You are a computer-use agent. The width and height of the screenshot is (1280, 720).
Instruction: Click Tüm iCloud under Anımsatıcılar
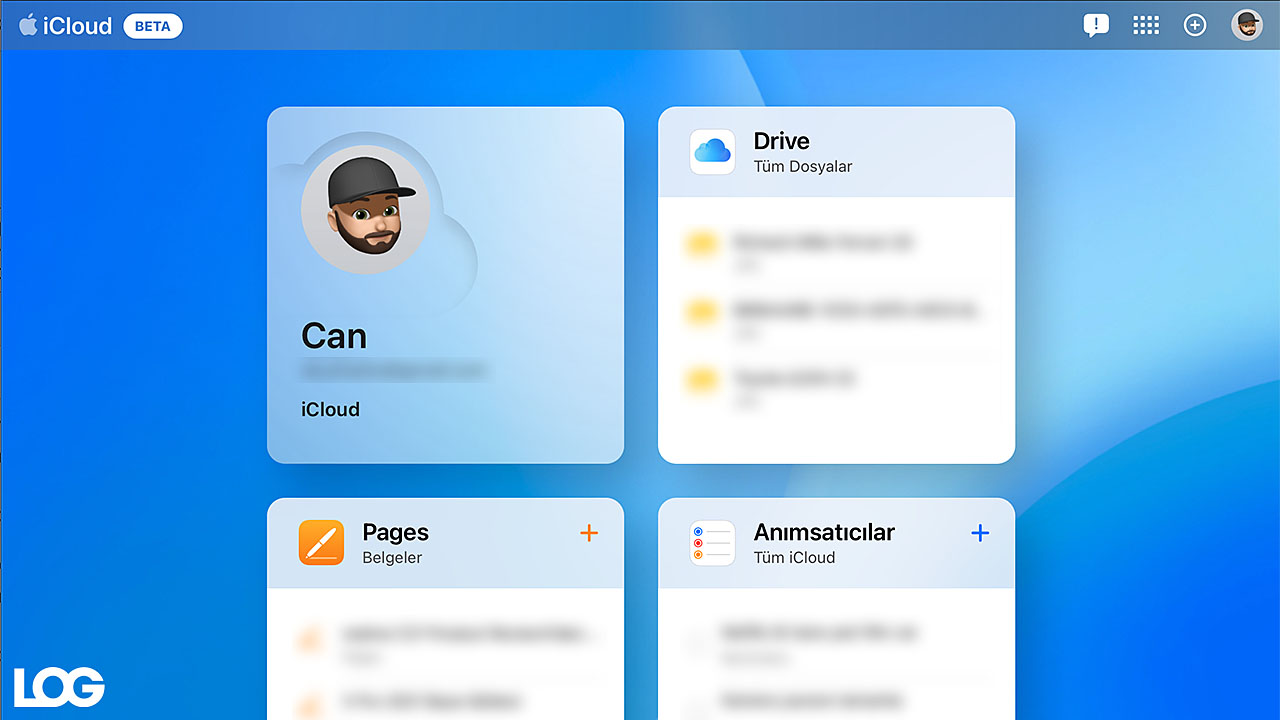pyautogui.click(x=794, y=557)
